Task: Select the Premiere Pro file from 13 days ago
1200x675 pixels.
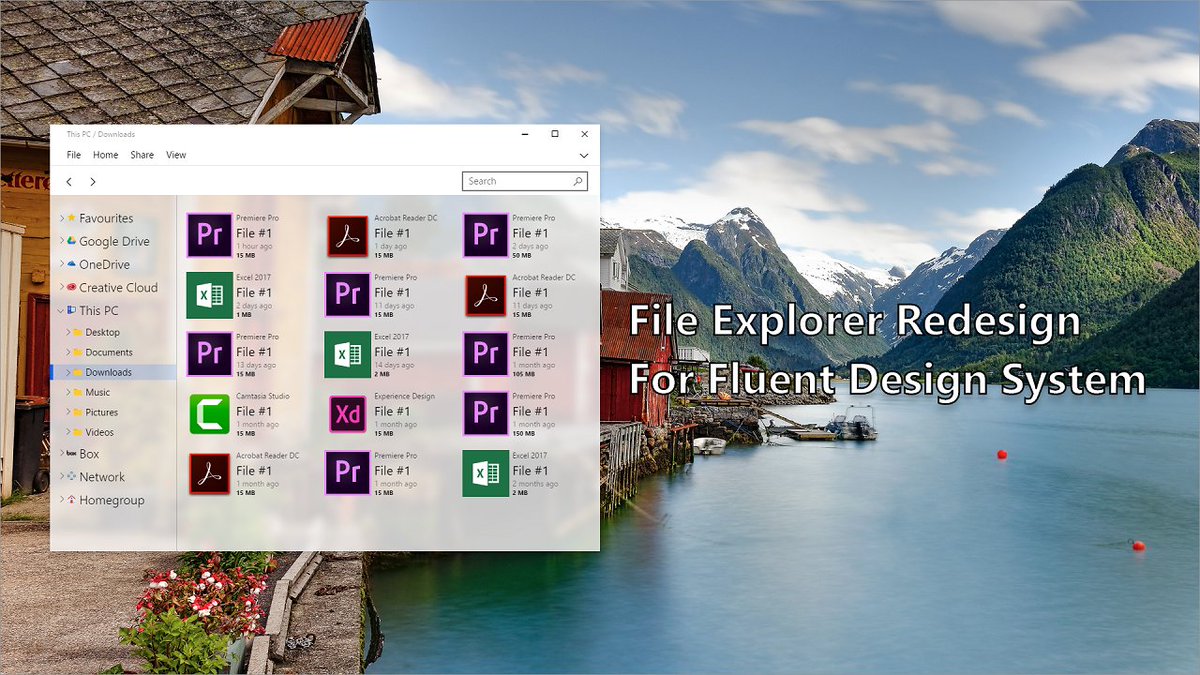Action: click(209, 354)
